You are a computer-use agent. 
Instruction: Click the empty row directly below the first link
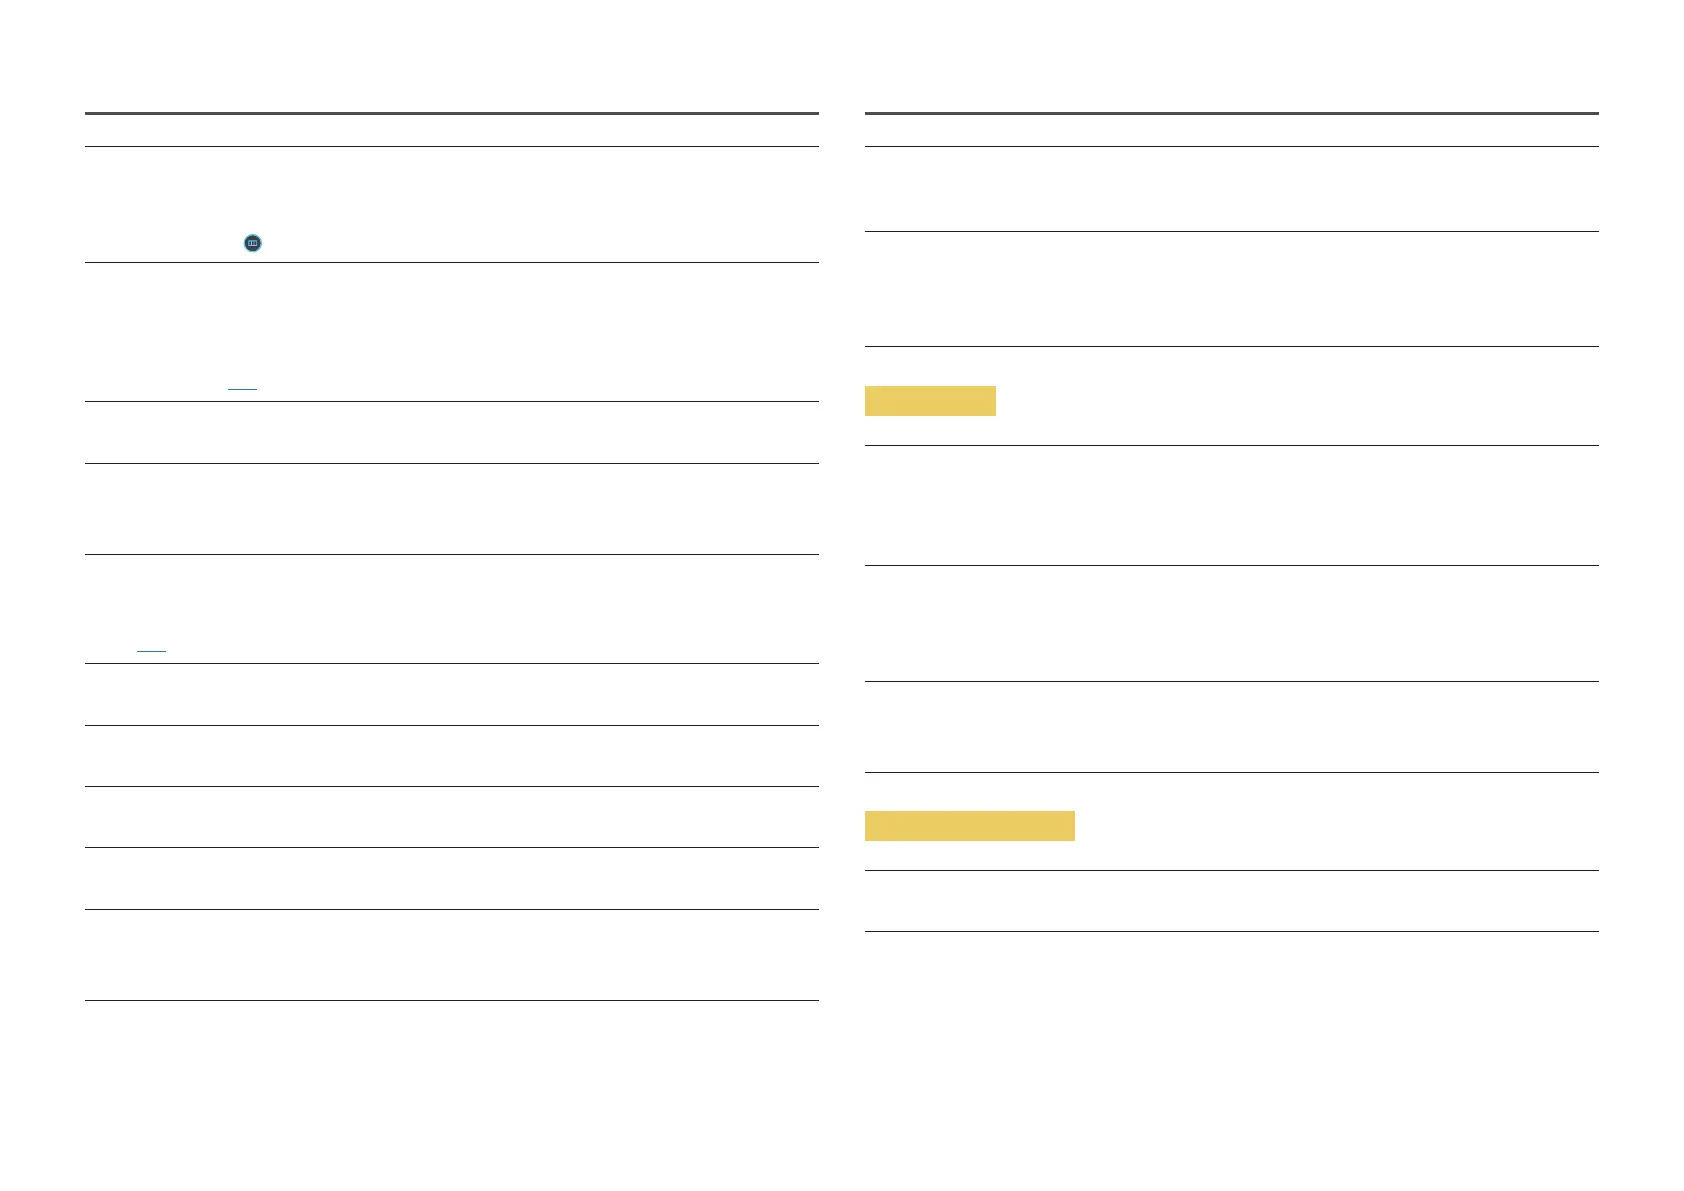click(x=451, y=432)
